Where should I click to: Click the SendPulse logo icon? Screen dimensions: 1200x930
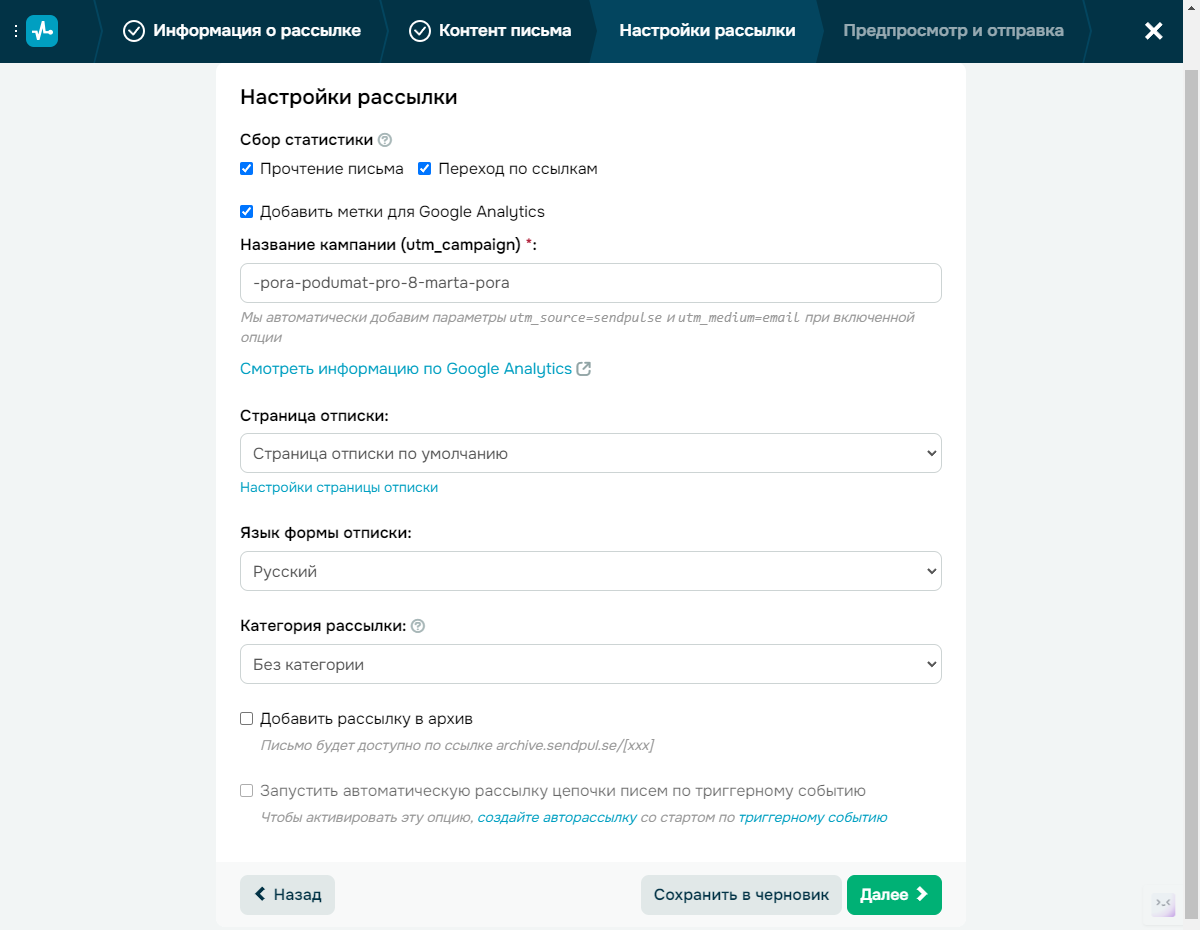pyautogui.click(x=42, y=31)
